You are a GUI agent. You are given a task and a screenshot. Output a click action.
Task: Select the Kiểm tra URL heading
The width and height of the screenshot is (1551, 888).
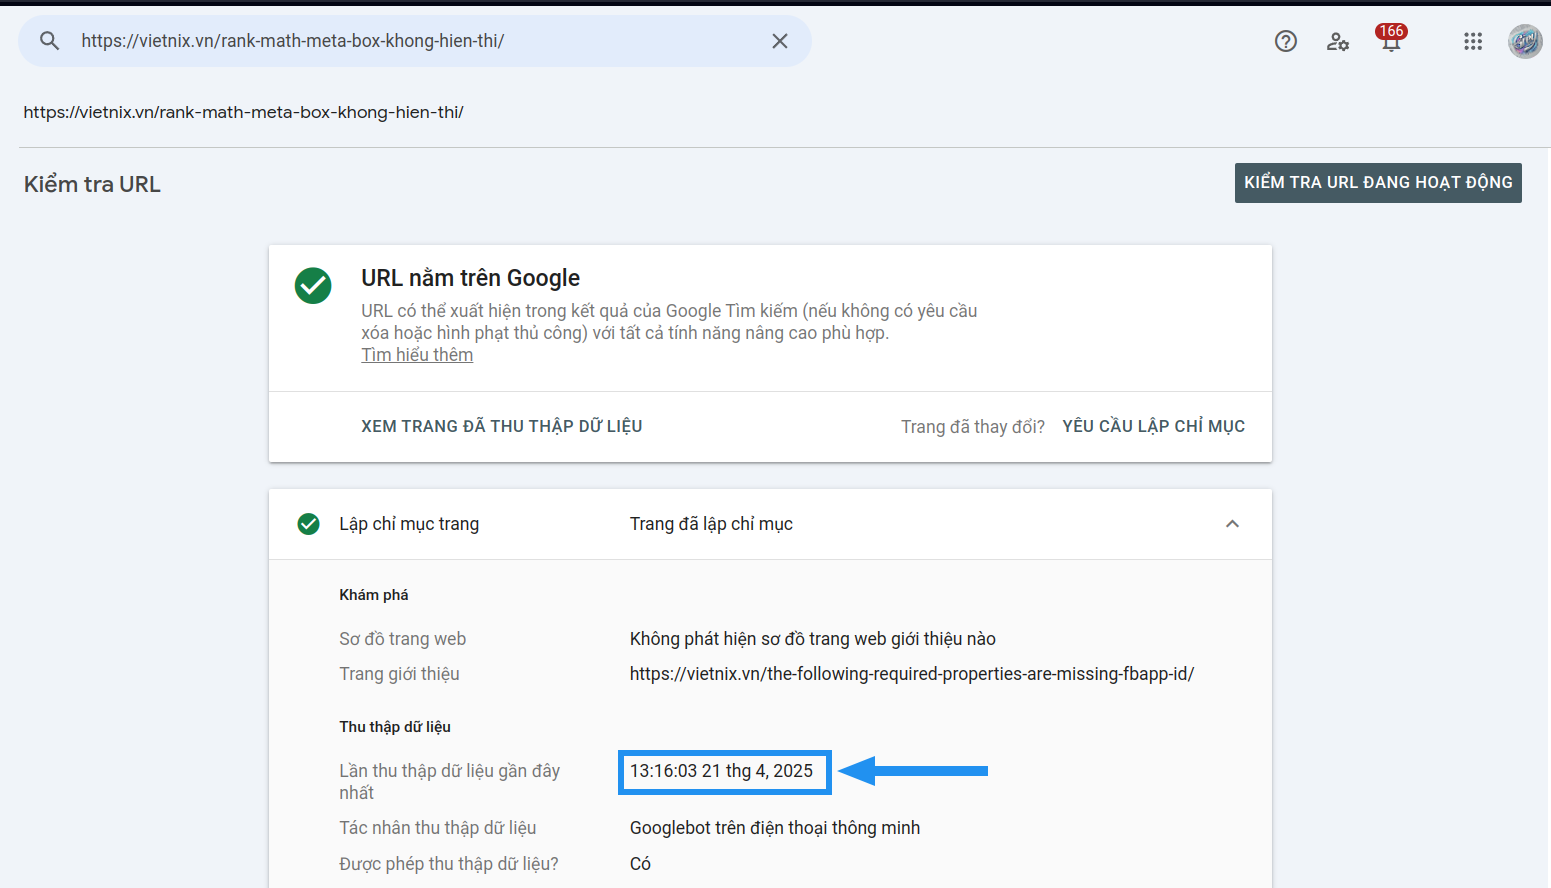coord(92,183)
